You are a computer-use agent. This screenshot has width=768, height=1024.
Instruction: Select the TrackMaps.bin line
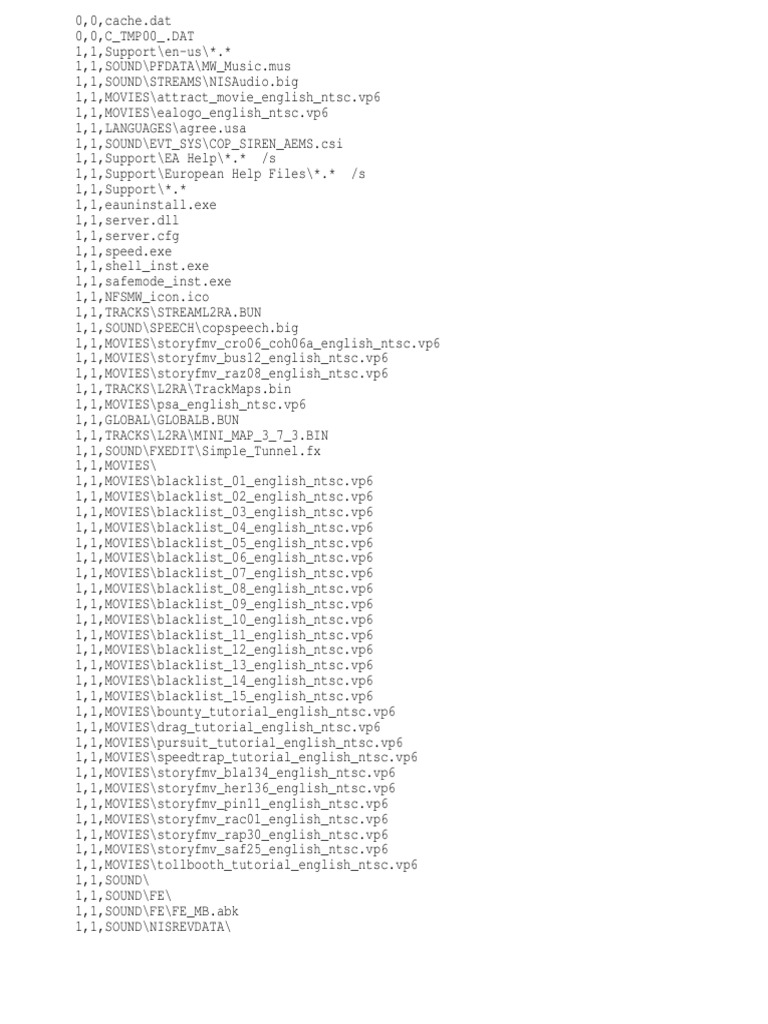tap(183, 389)
